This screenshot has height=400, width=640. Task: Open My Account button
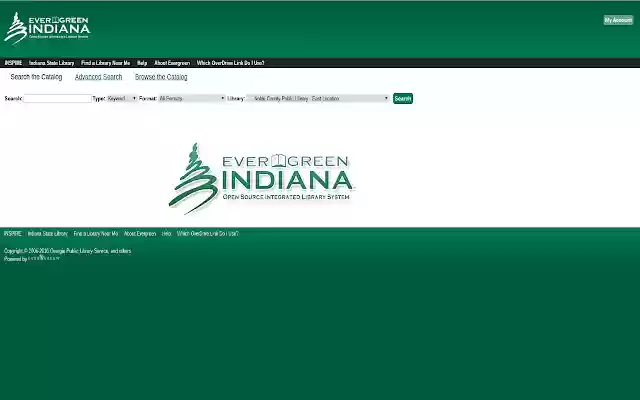(618, 20)
